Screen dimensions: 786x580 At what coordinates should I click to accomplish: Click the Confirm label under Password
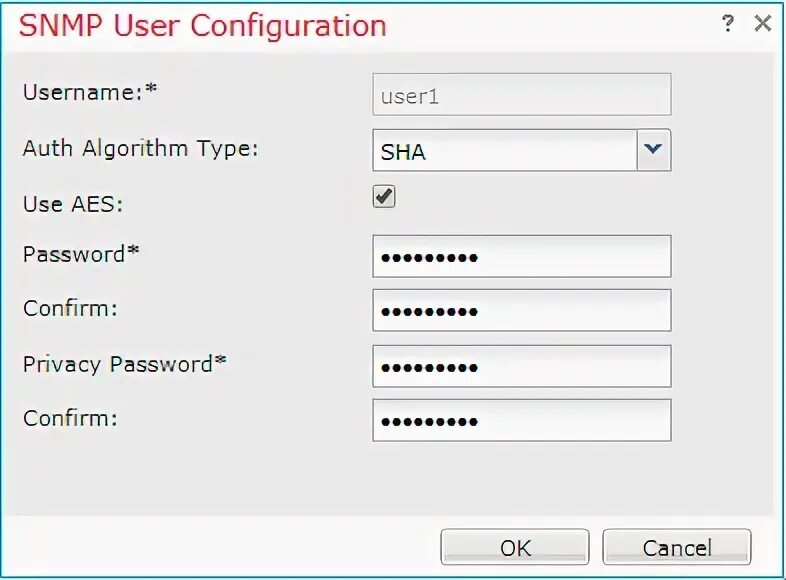(70, 308)
